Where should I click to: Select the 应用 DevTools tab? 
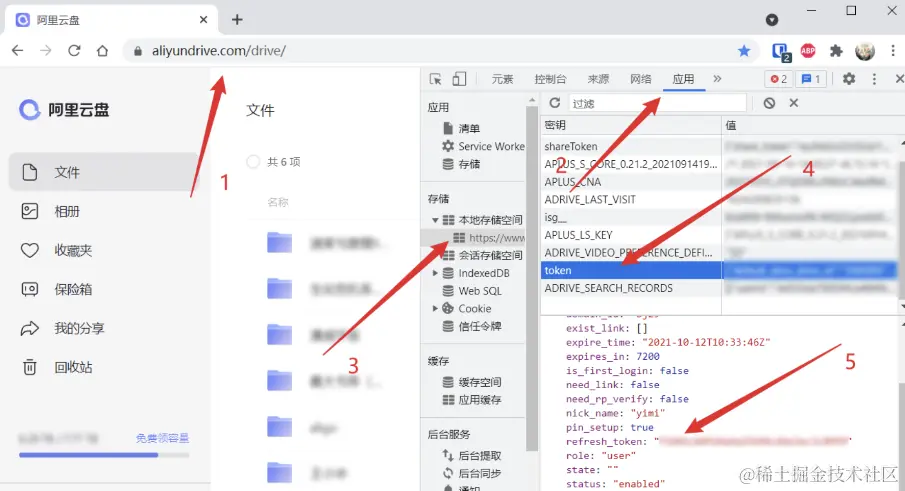(683, 79)
